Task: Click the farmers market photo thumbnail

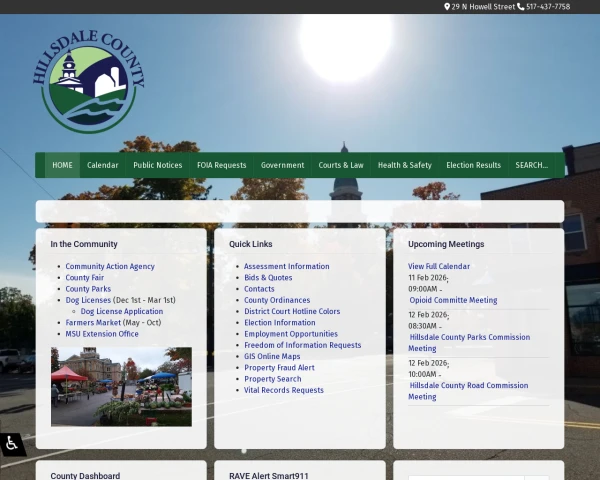Action: click(121, 387)
